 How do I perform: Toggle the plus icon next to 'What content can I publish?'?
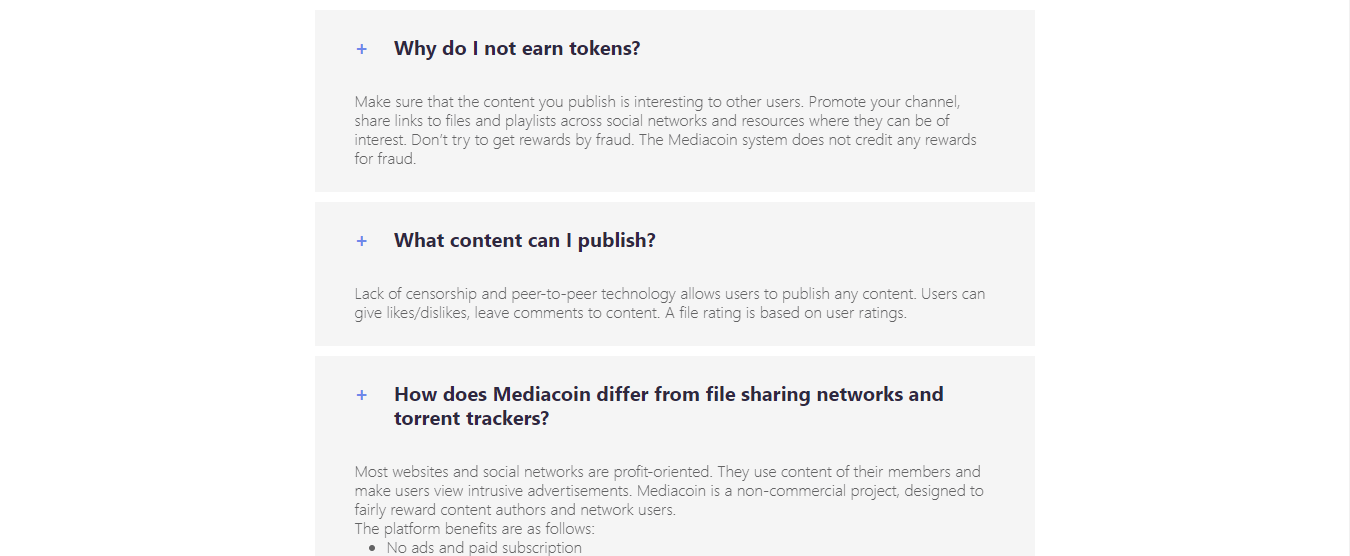tap(361, 241)
